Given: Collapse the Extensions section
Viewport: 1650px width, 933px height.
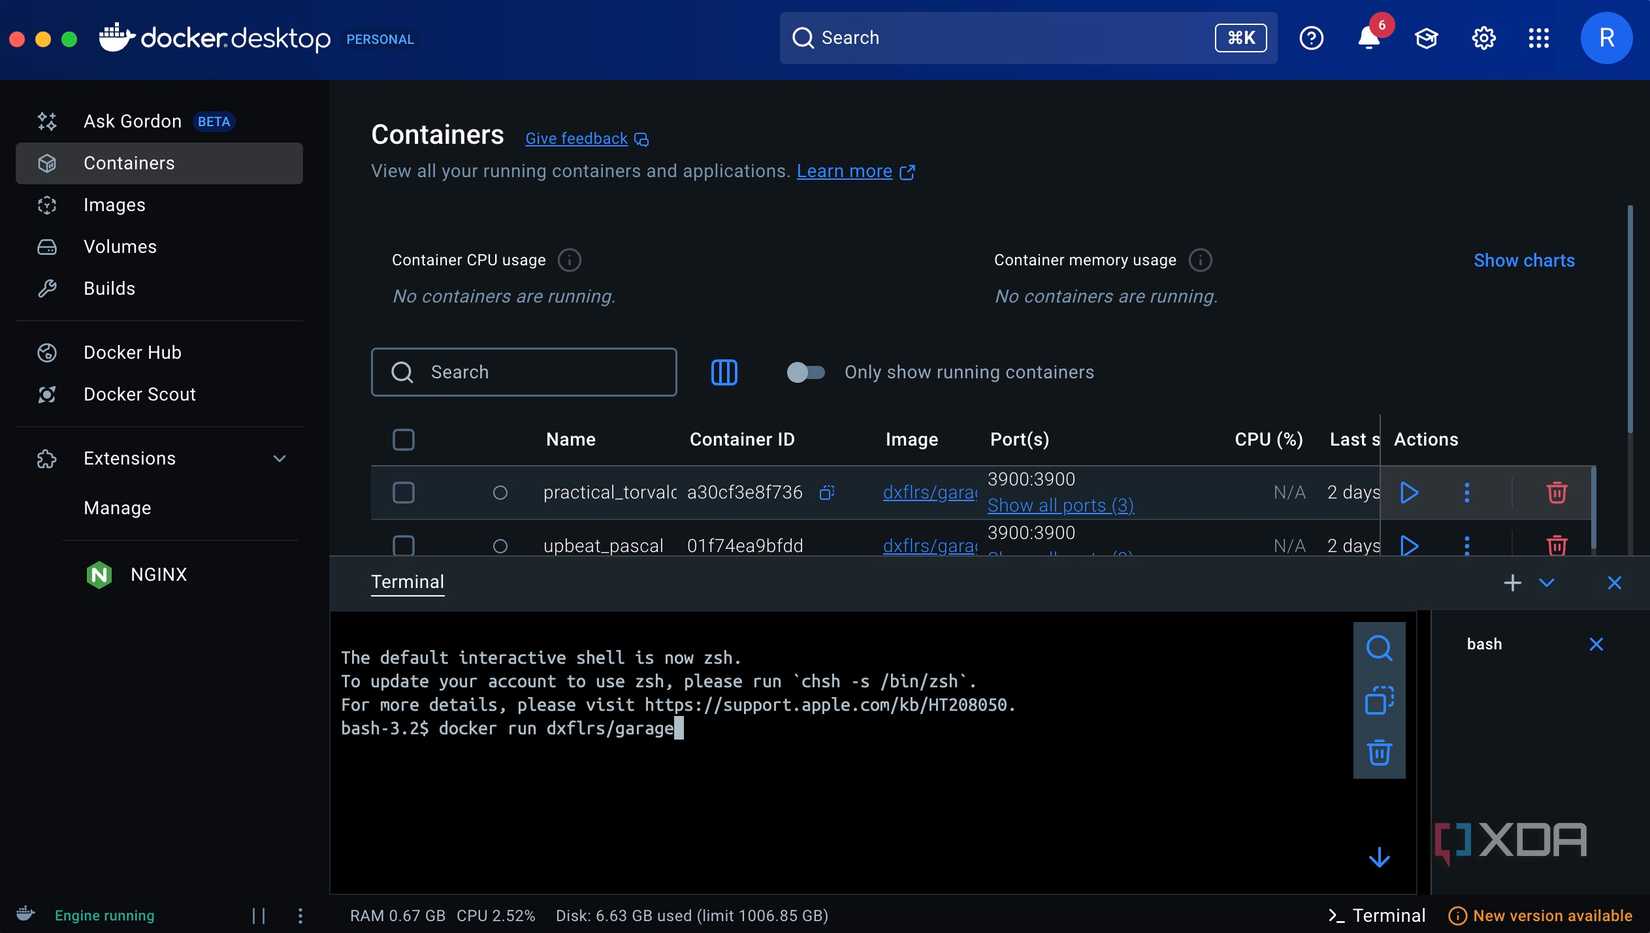Looking at the screenshot, I should (279, 458).
